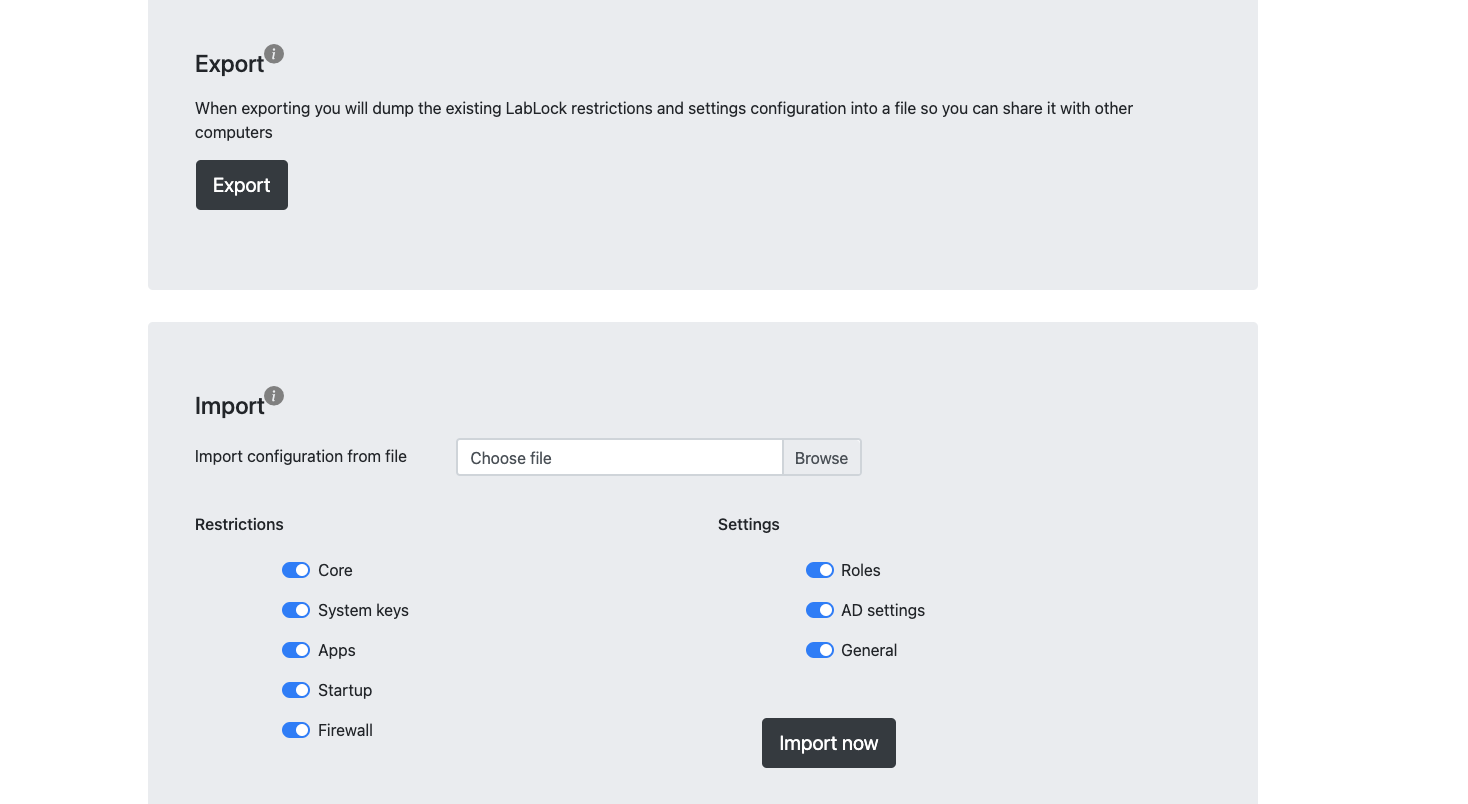This screenshot has width=1468, height=804.
Task: Toggle the Core restrictions switch
Action: [296, 570]
